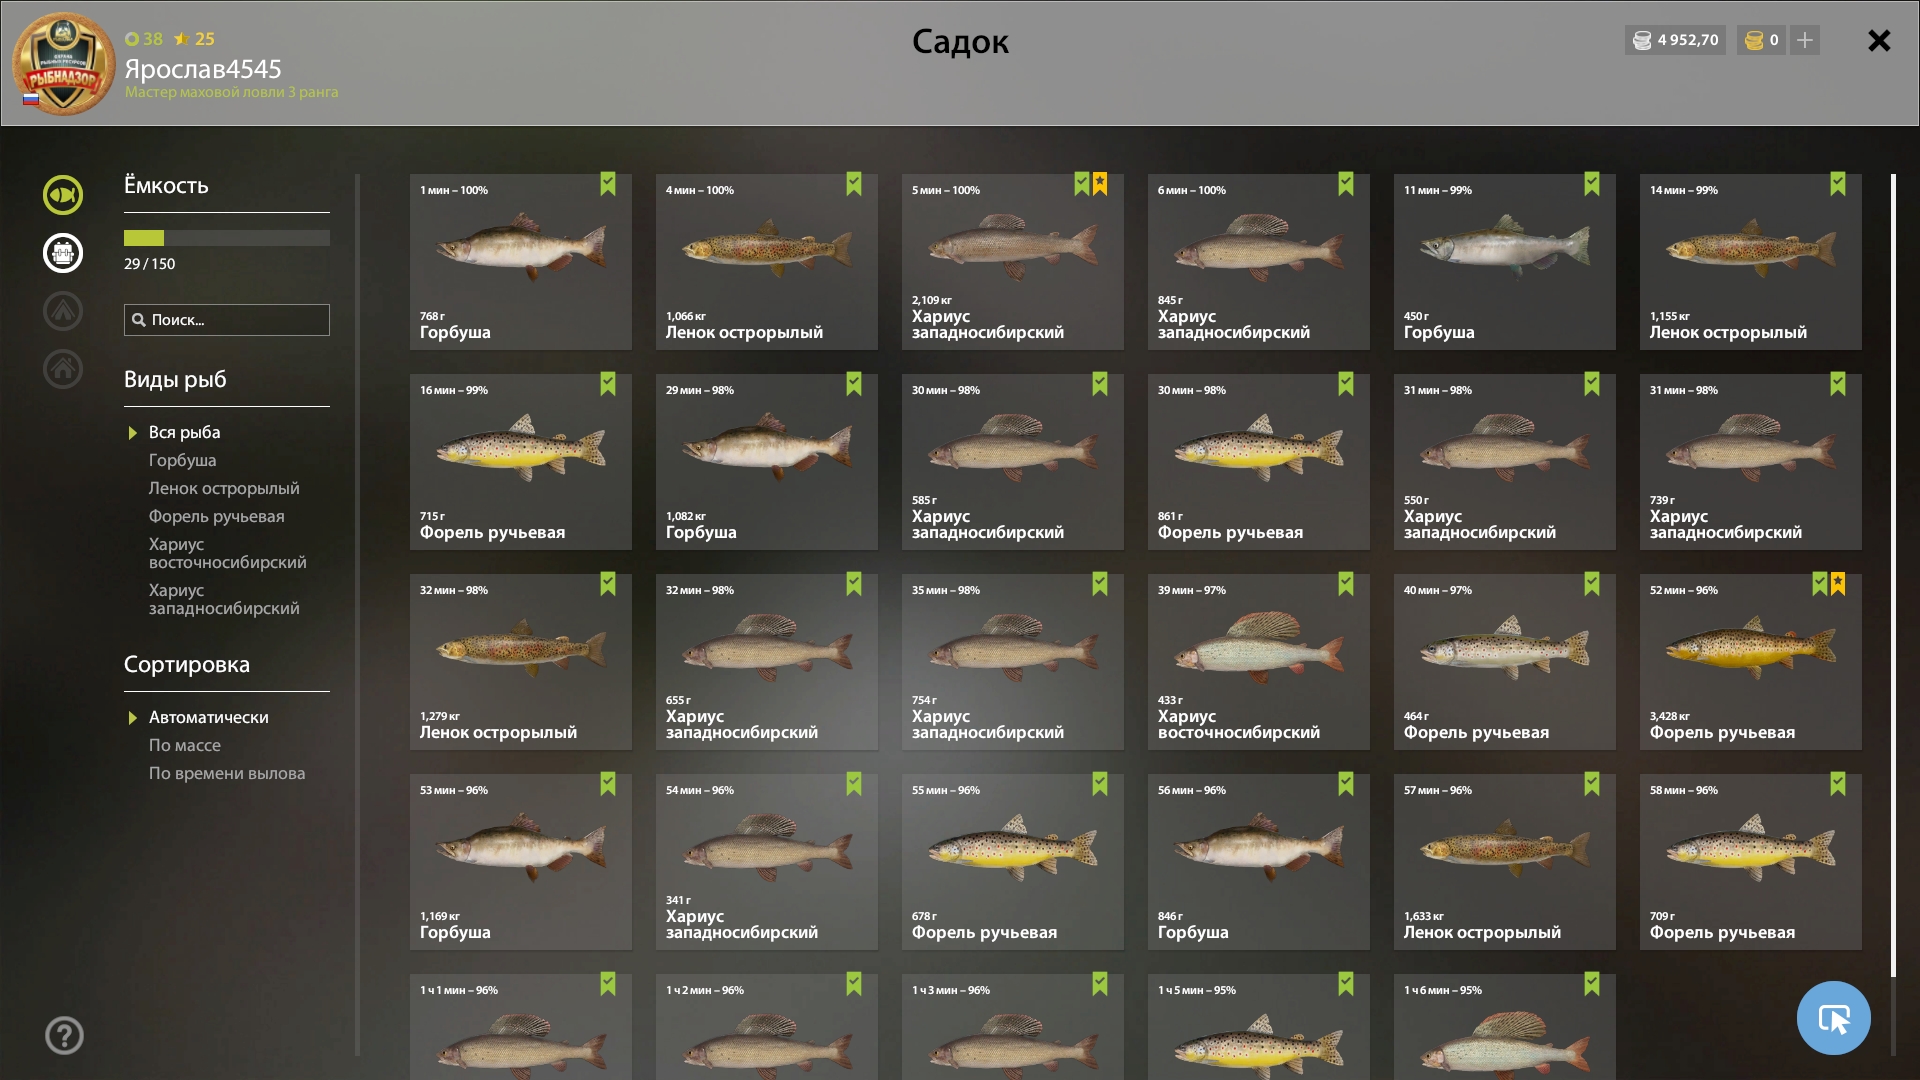The image size is (1920, 1080).
Task: Open the help question mark icon
Action: click(64, 1035)
